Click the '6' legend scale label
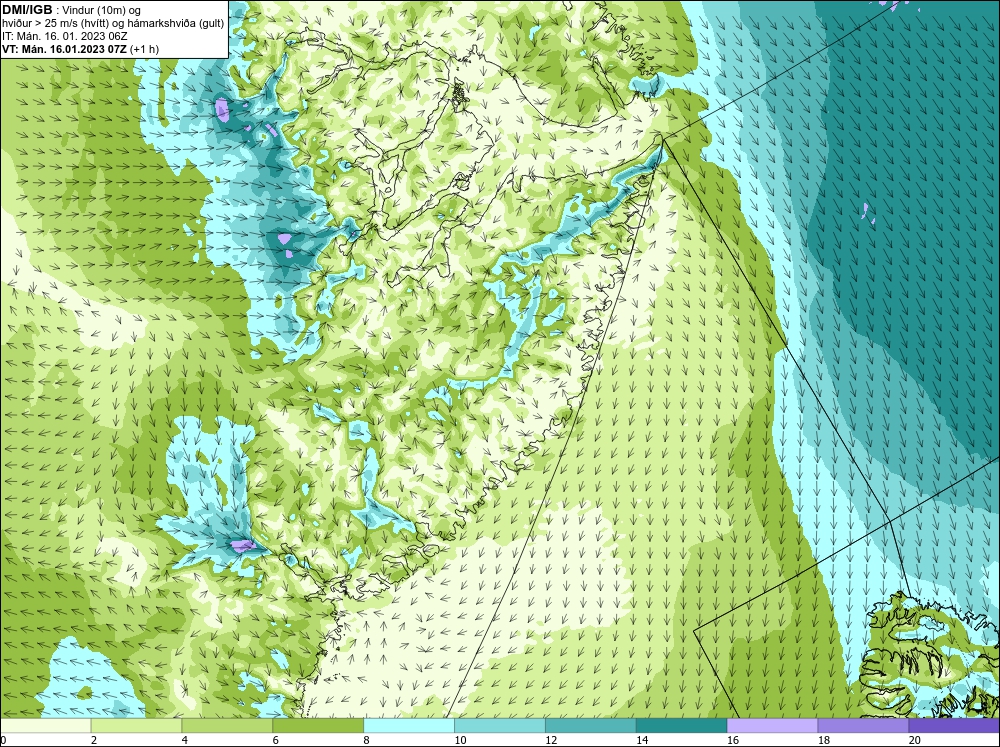 pos(276,740)
